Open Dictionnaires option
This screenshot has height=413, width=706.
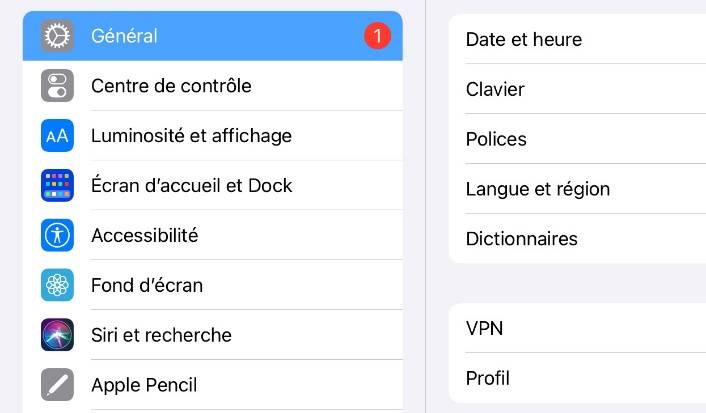578,239
